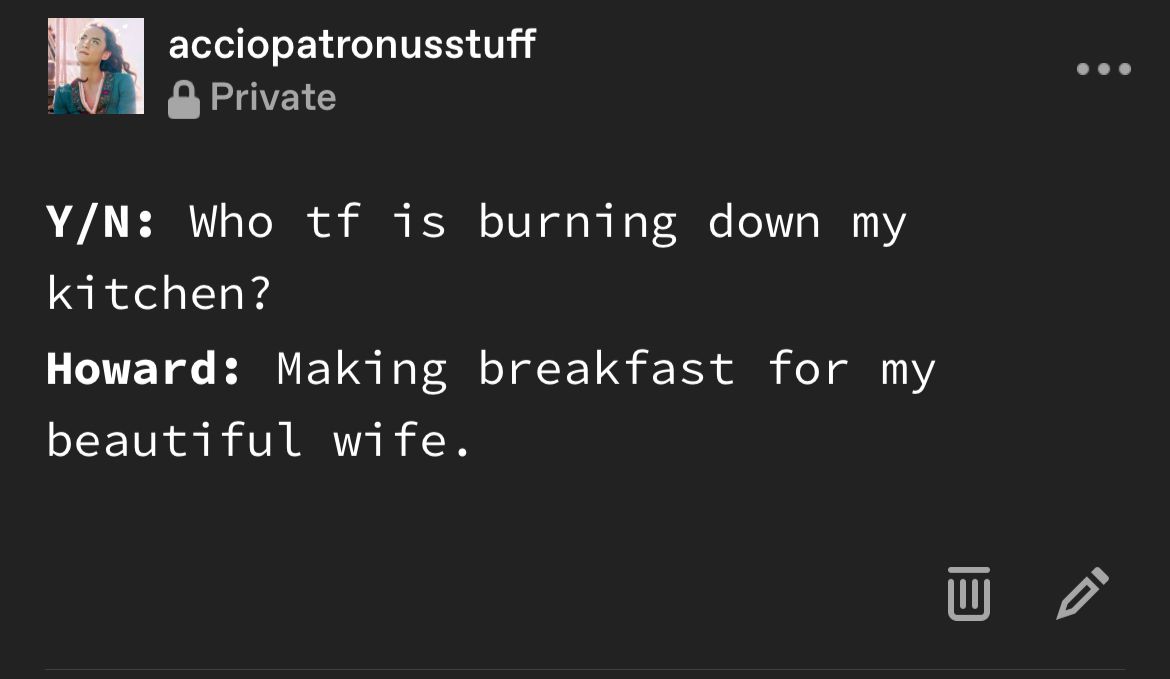This screenshot has height=679, width=1170.
Task: Open the acciopatronusstuff avatar picture
Action: tap(96, 66)
